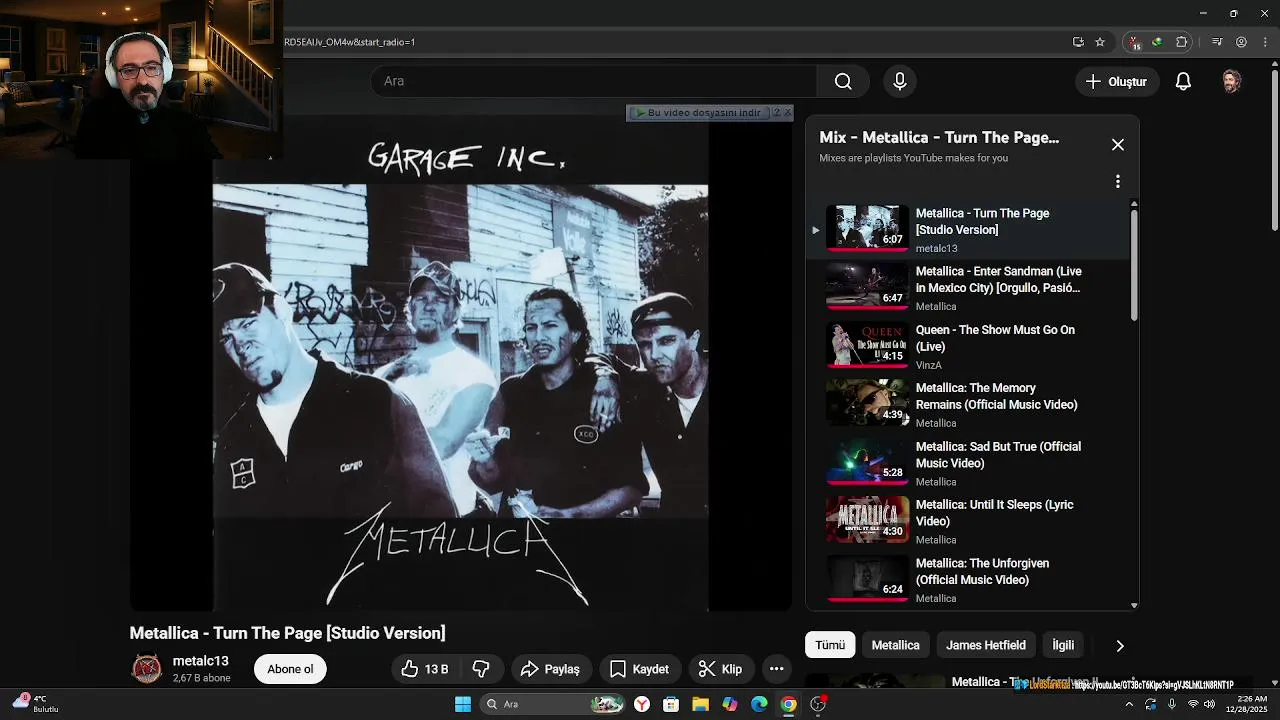Focus the Ara search input field

click(x=594, y=81)
